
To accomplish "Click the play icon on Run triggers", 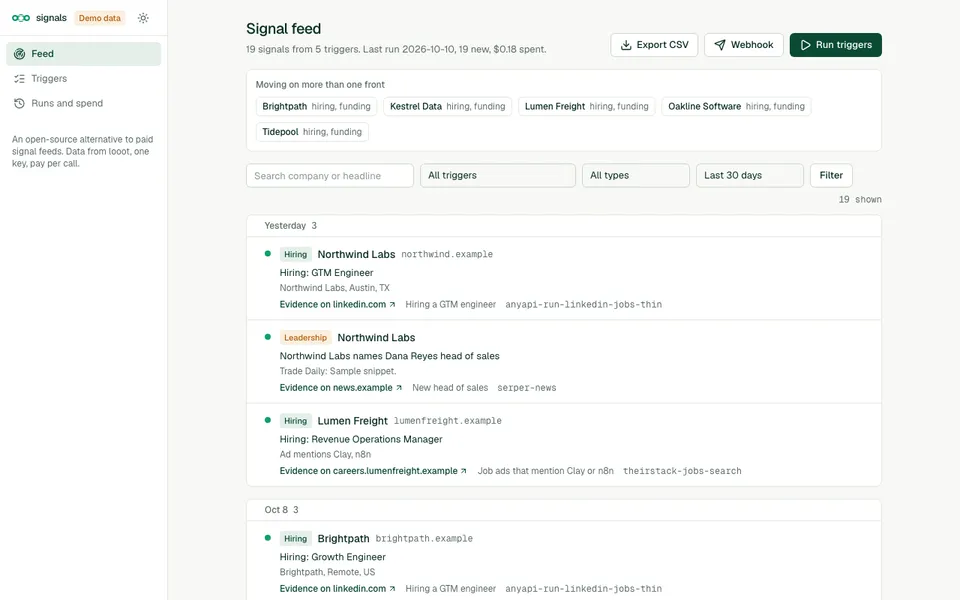I will tap(805, 45).
